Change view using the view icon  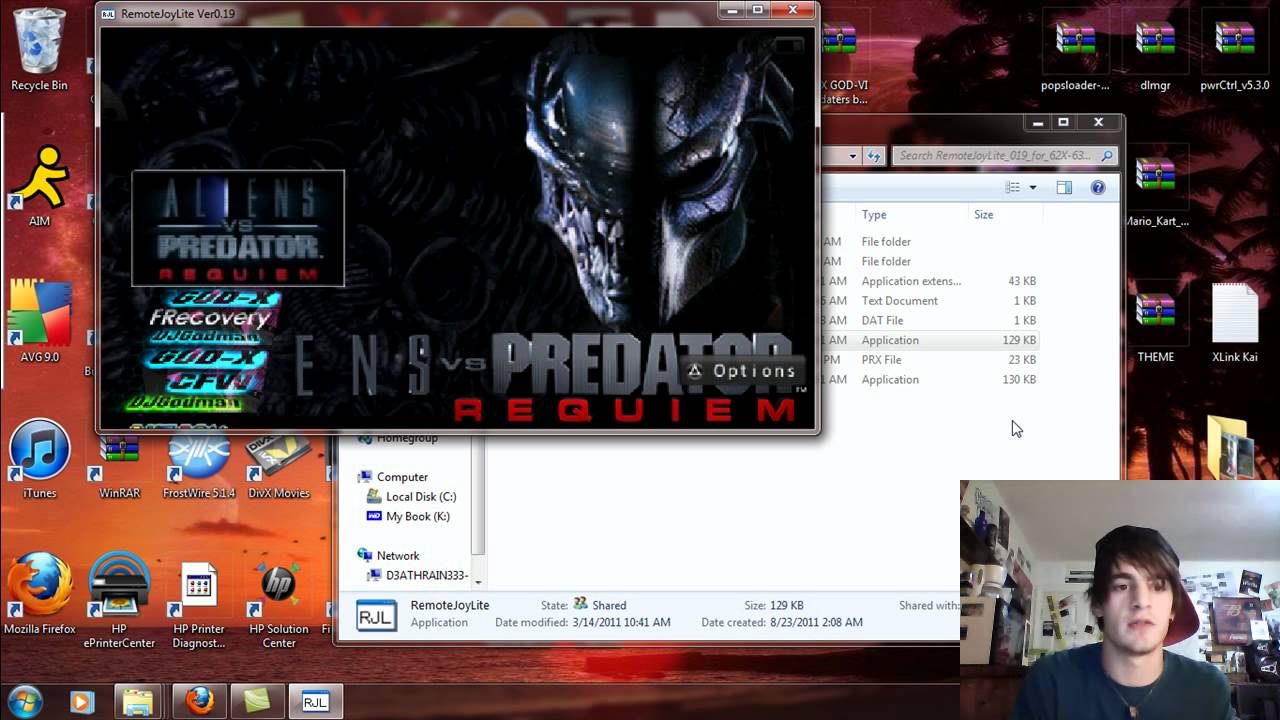pyautogui.click(x=1013, y=187)
